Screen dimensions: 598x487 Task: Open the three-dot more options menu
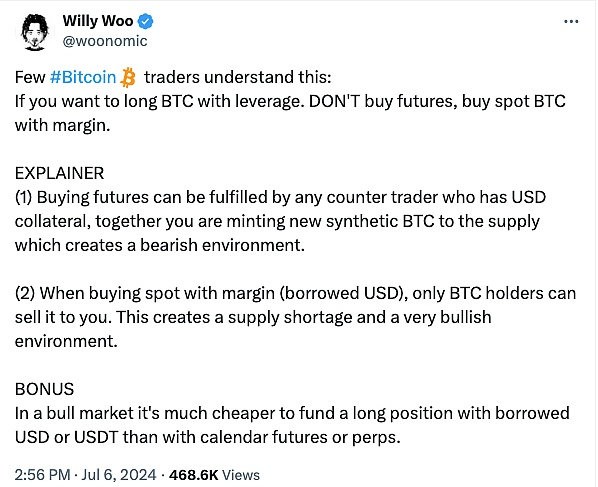(571, 22)
